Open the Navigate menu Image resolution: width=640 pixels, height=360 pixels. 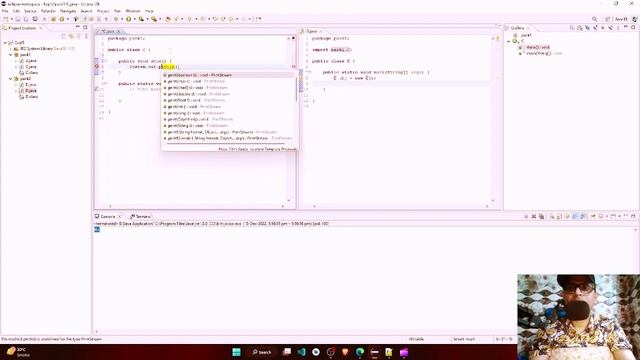point(68,11)
